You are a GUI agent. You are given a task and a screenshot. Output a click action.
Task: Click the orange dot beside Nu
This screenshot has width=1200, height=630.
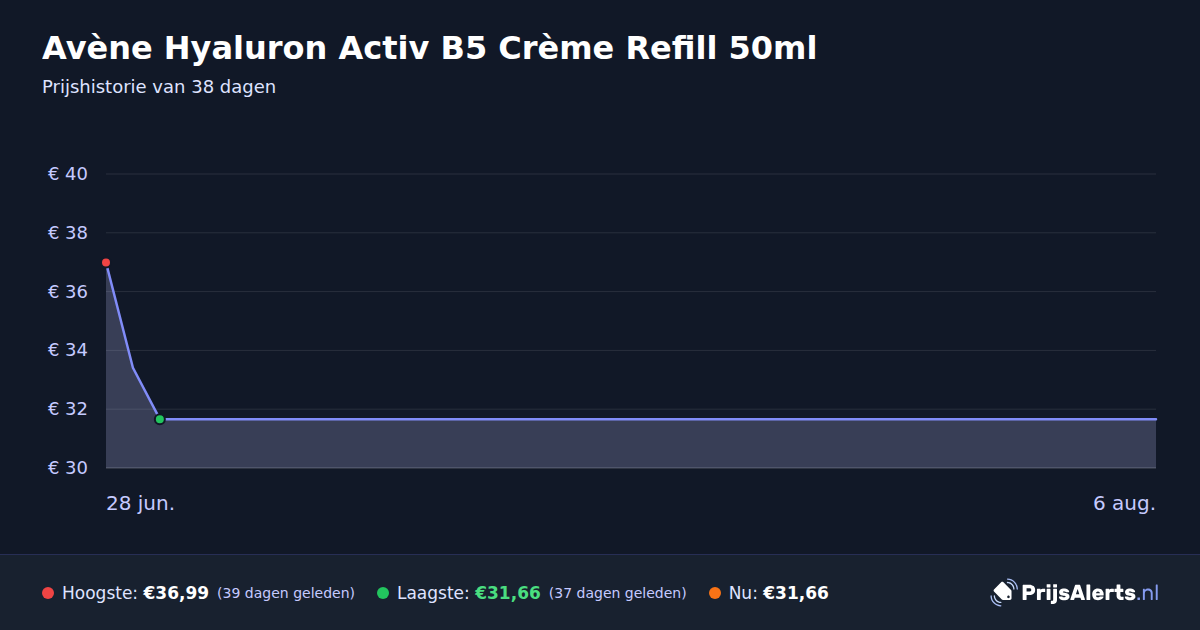coord(715,593)
